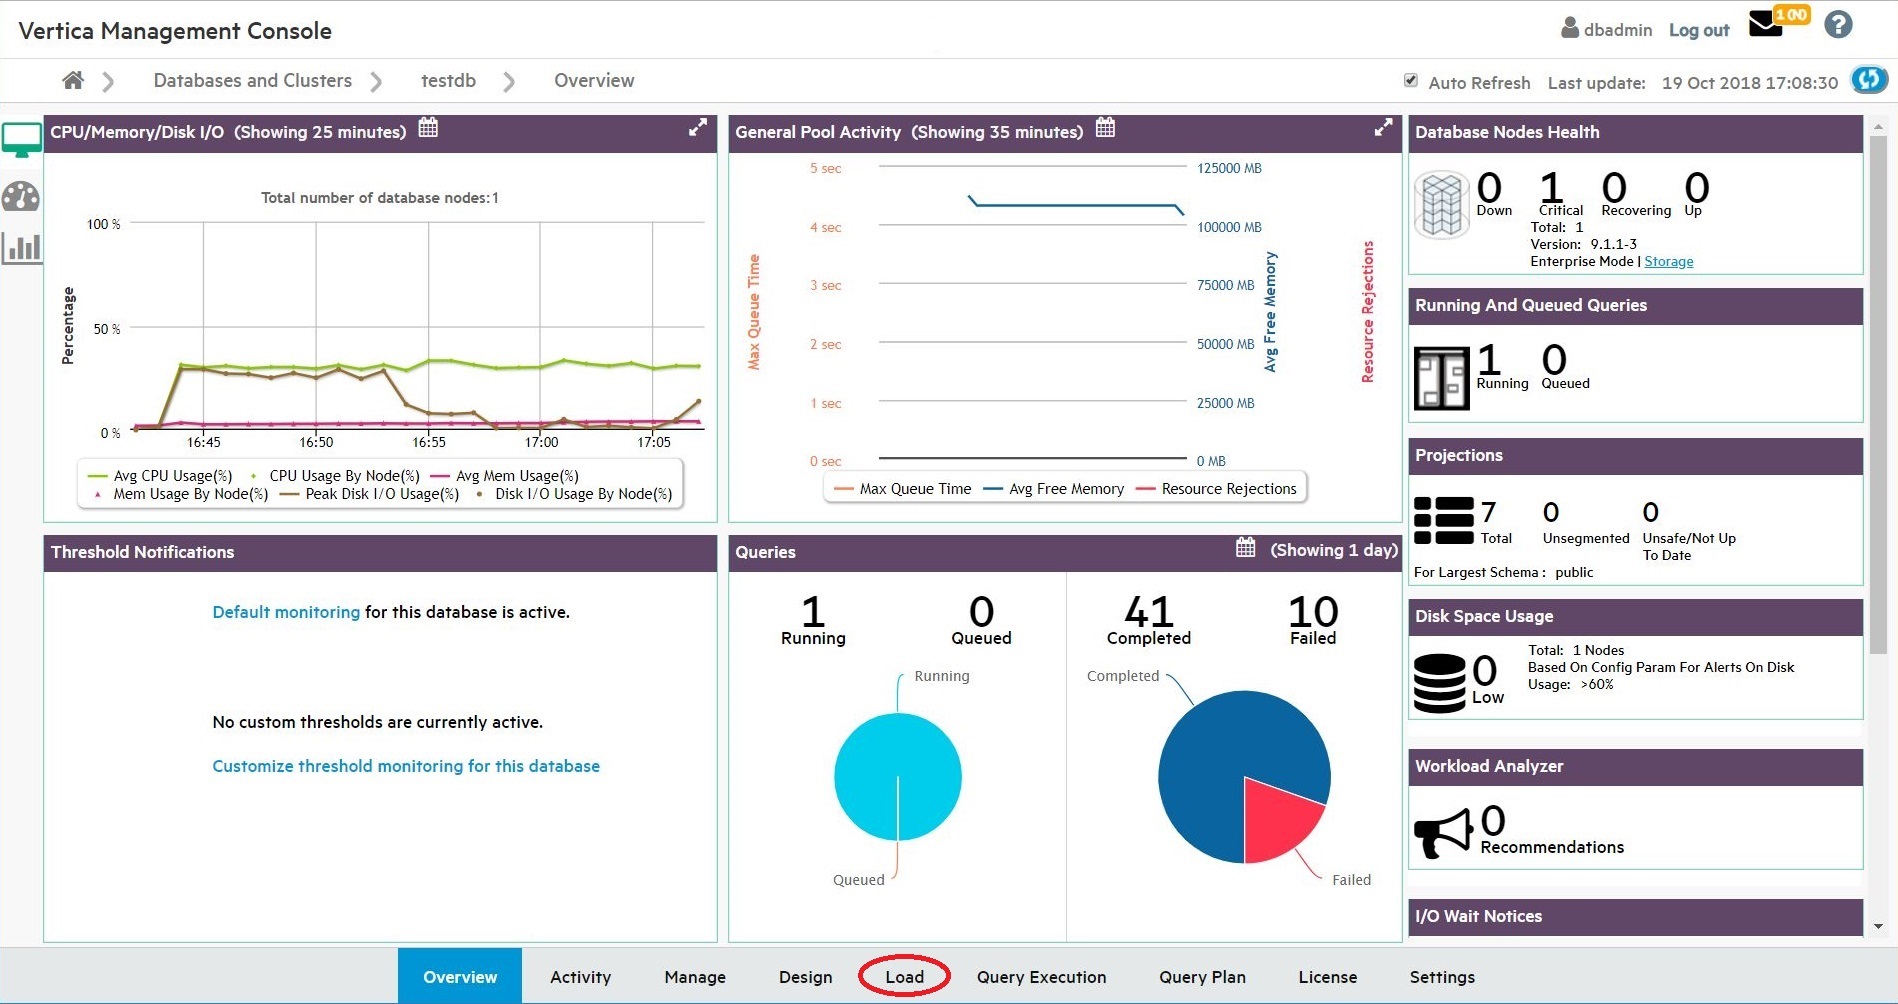Click Customize threshold monitoring for this database

406,766
